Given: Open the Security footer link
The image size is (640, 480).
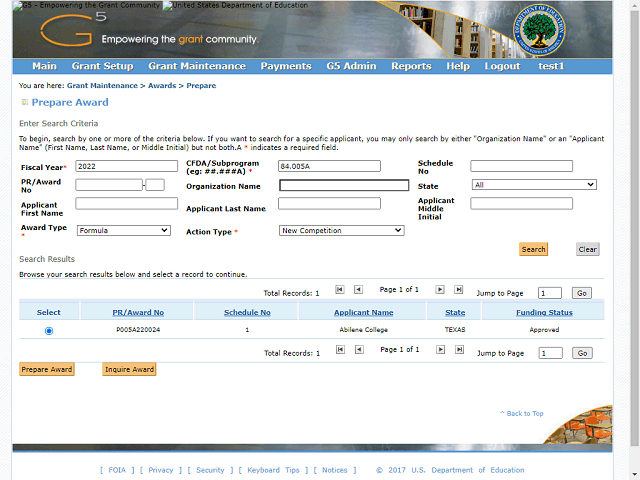Looking at the screenshot, I should click(210, 470).
